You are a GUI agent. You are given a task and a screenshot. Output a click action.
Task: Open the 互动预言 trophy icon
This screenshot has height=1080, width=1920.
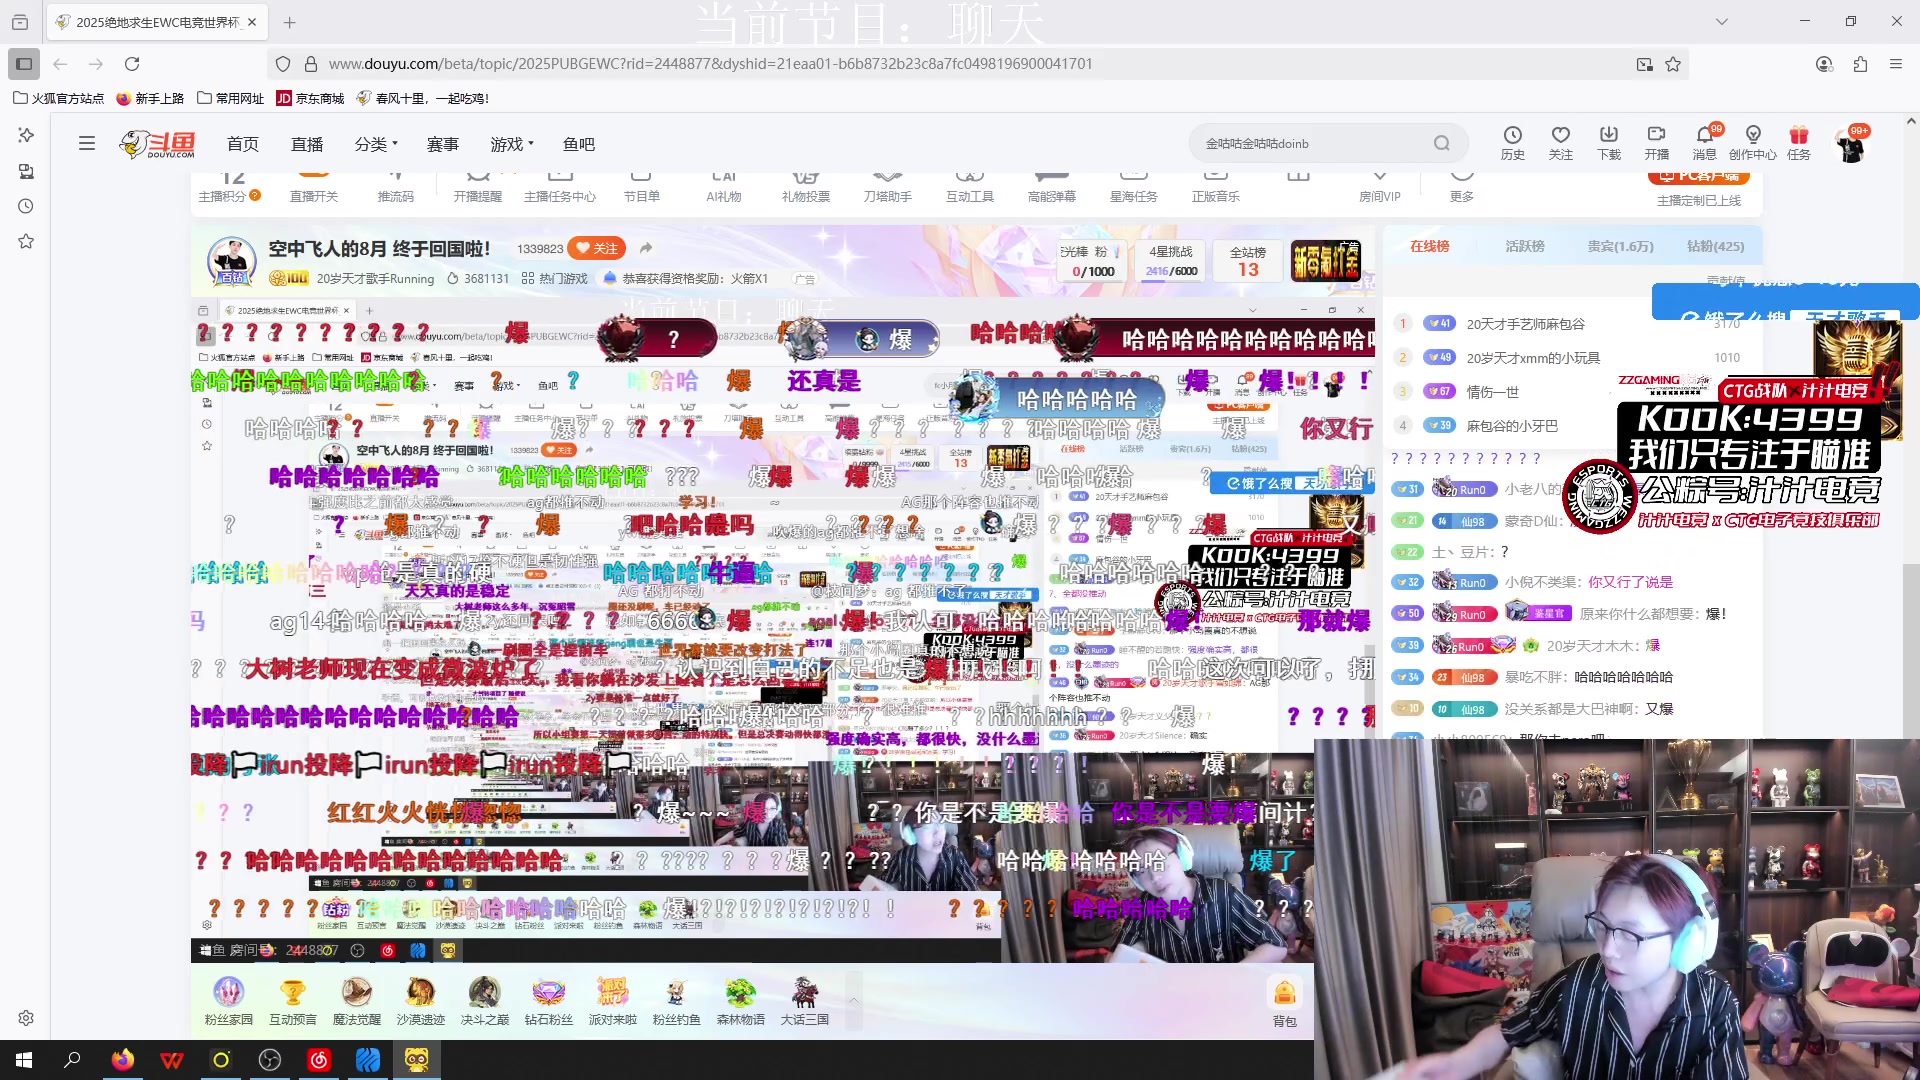click(x=293, y=1001)
